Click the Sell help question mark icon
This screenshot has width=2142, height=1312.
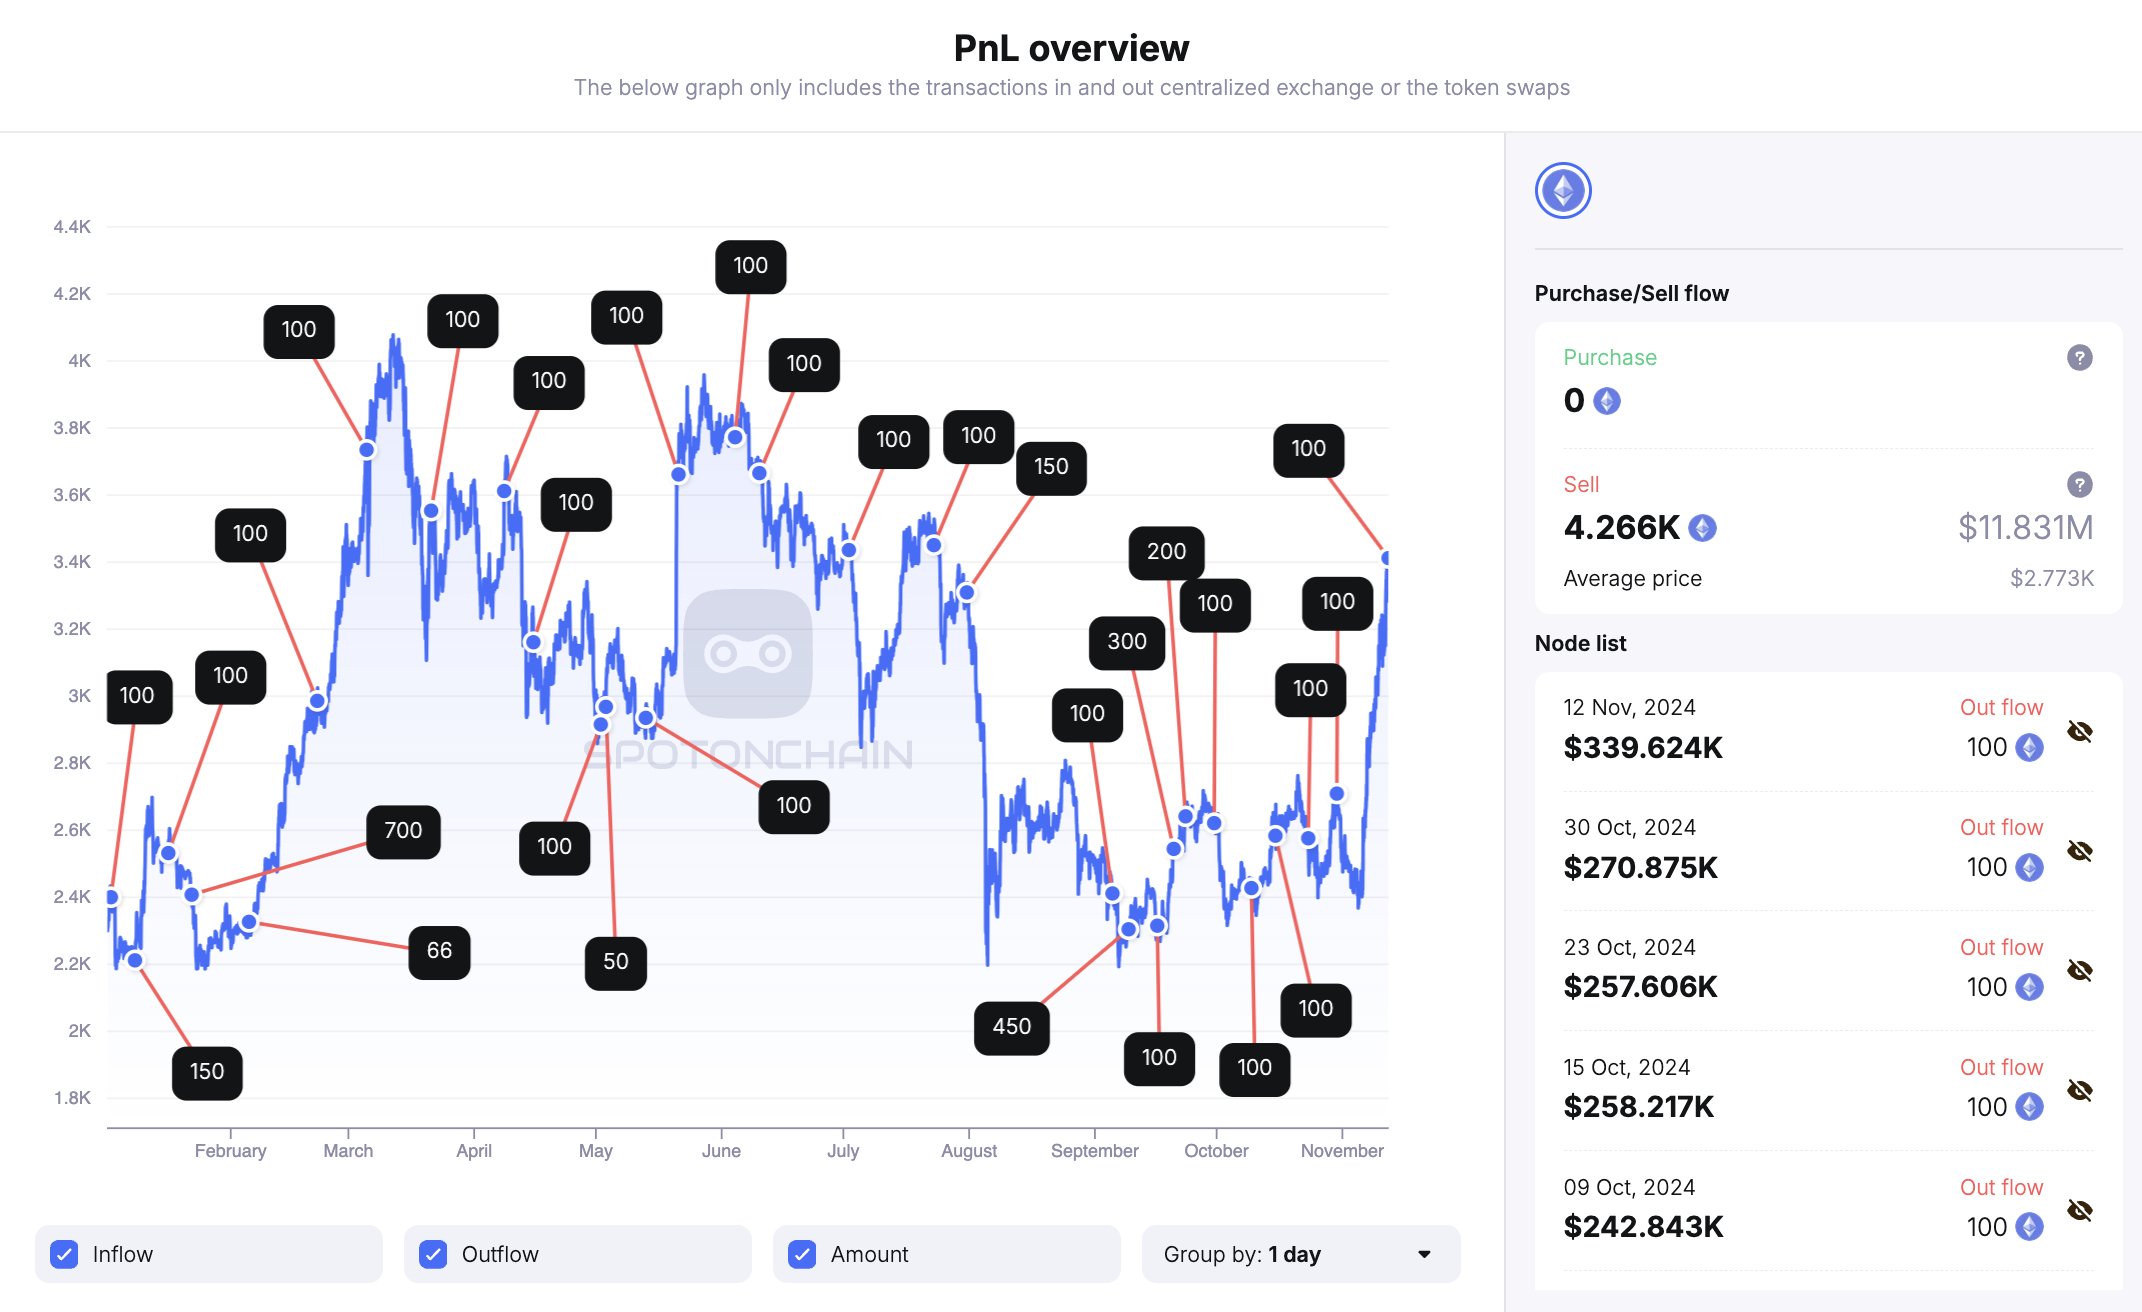[x=2079, y=485]
